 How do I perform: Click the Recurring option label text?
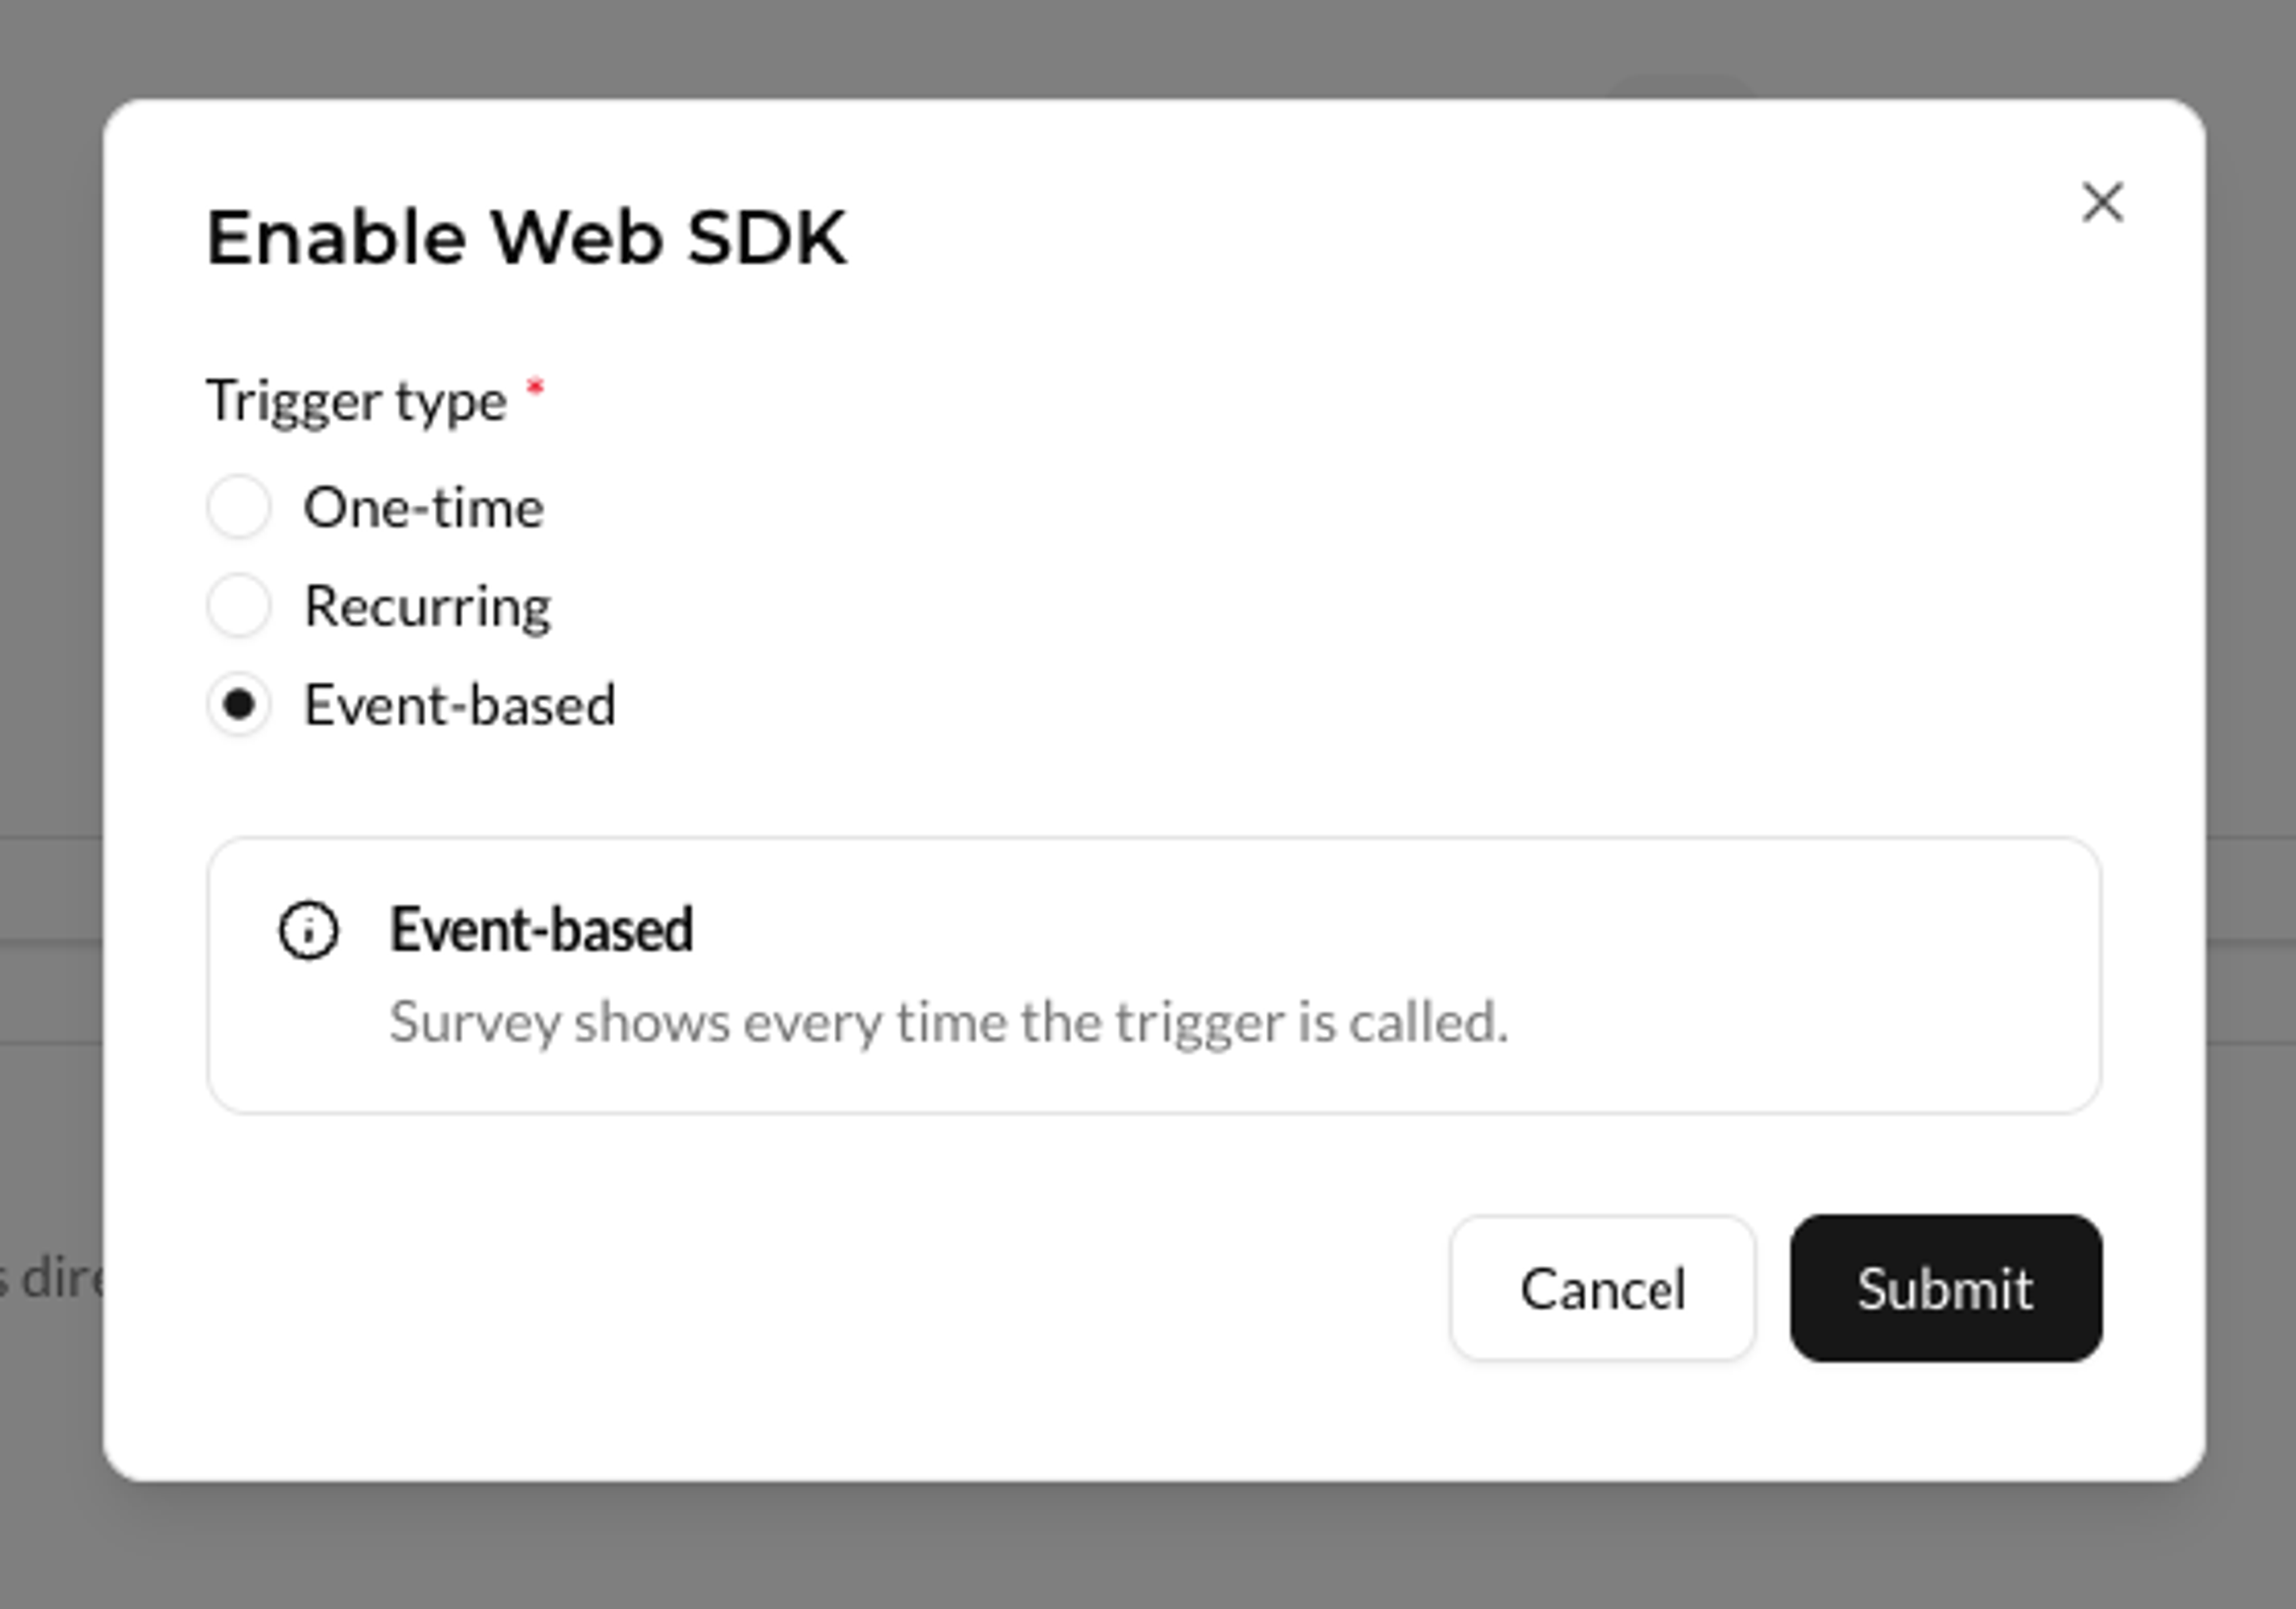coord(427,606)
